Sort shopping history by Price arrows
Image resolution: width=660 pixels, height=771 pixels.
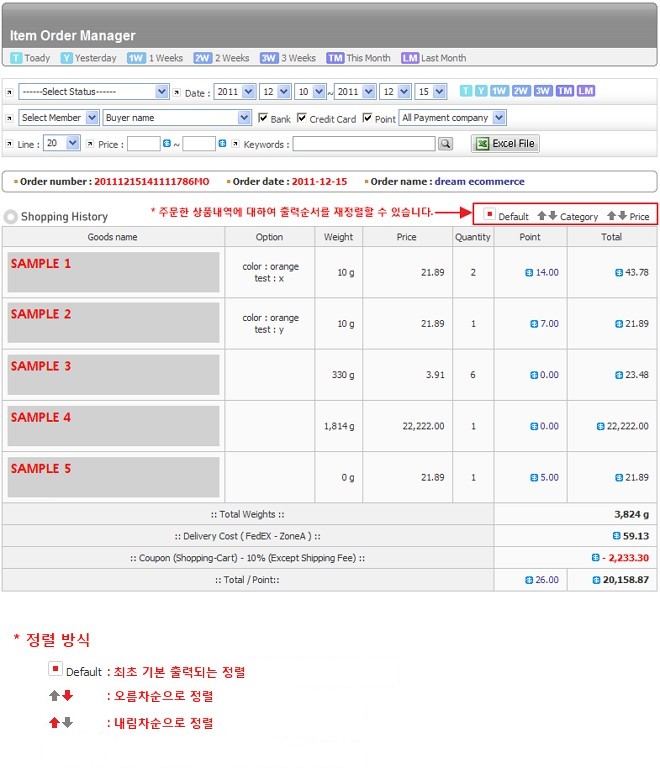click(616, 216)
